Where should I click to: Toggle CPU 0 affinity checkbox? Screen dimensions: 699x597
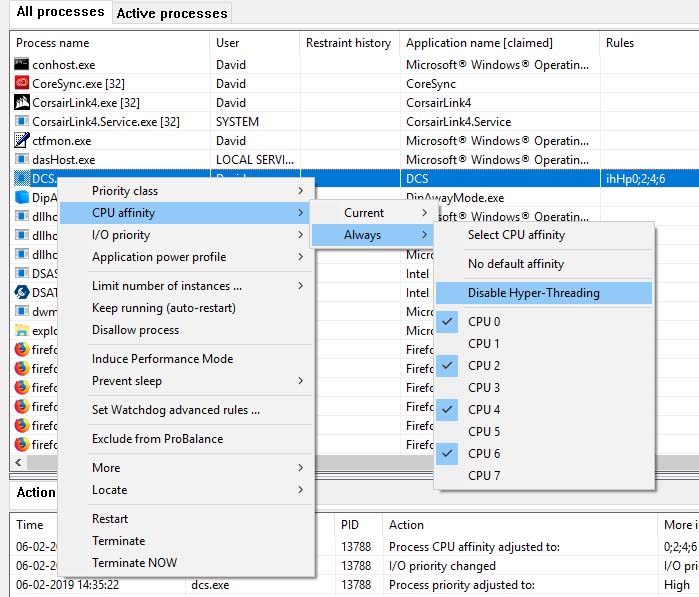(x=447, y=321)
